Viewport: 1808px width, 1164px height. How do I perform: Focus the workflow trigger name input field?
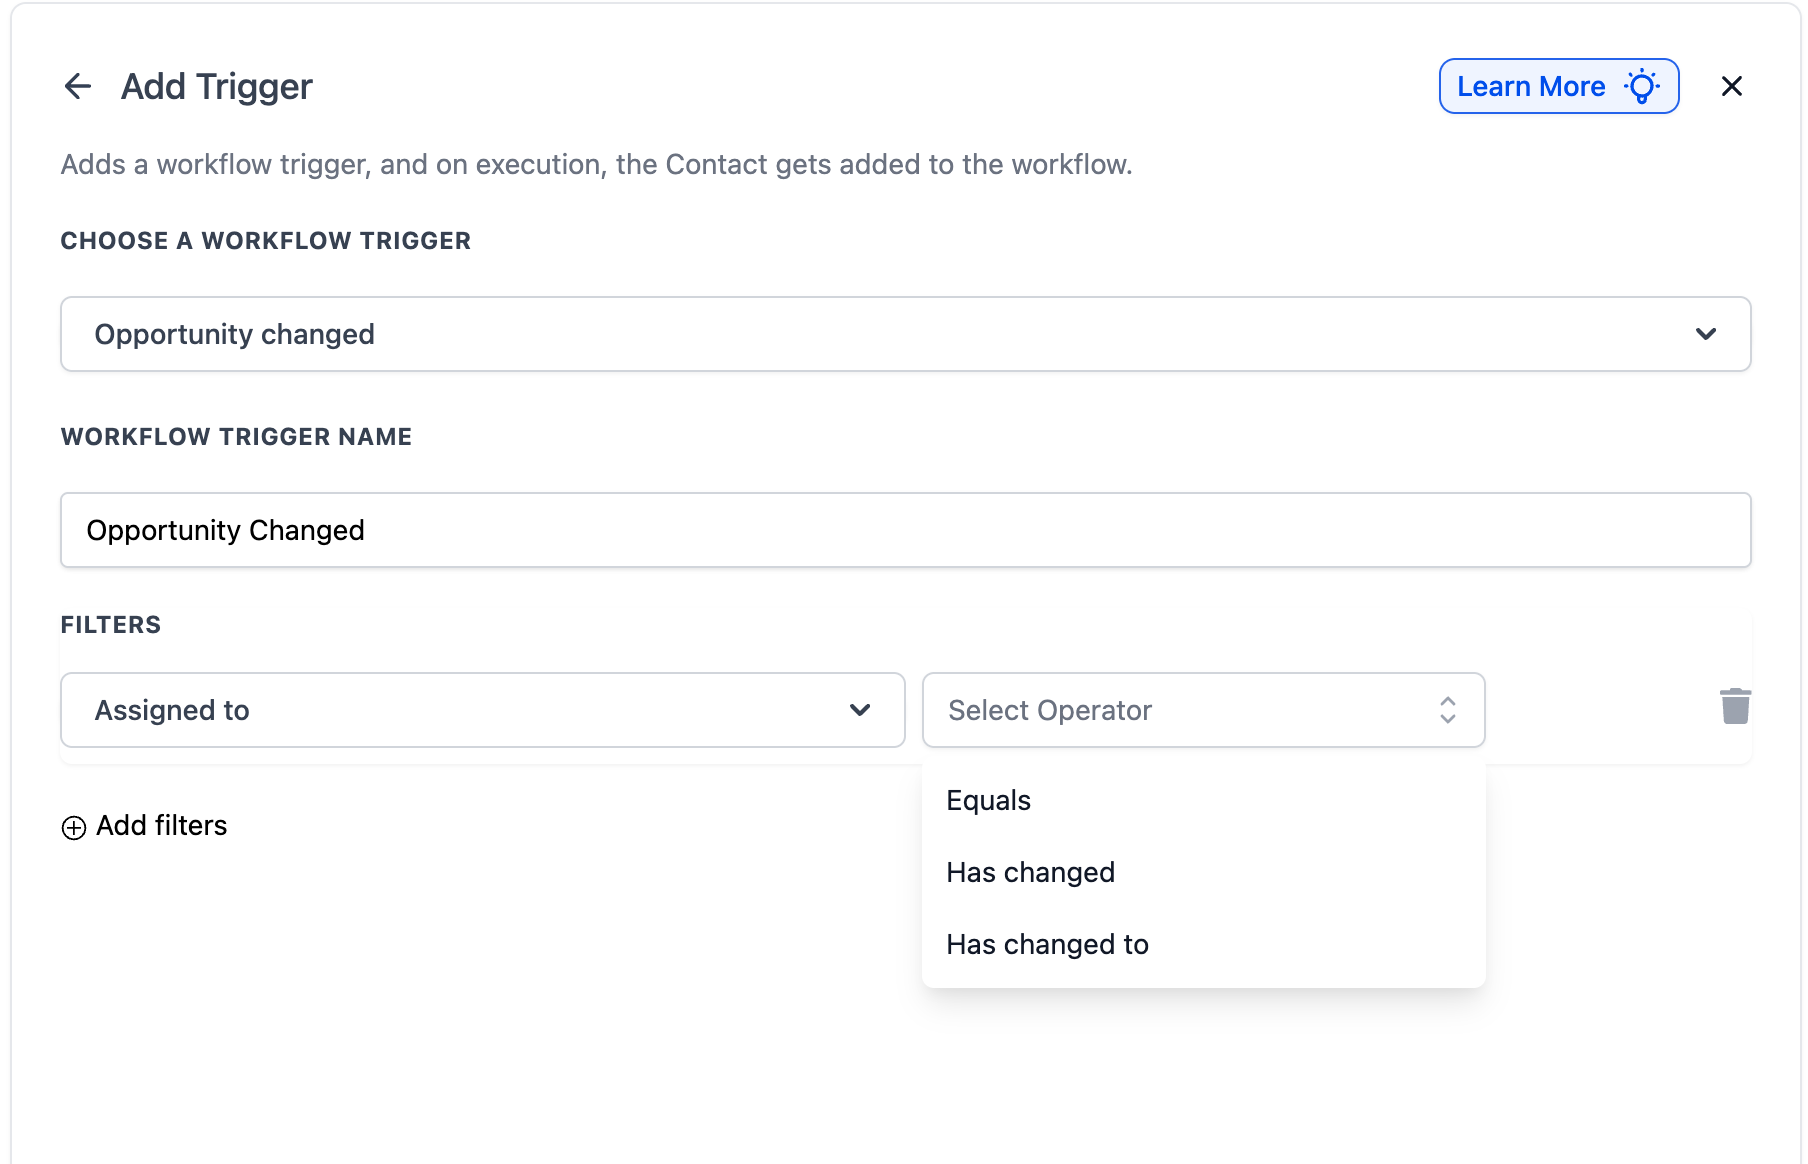[x=905, y=530]
